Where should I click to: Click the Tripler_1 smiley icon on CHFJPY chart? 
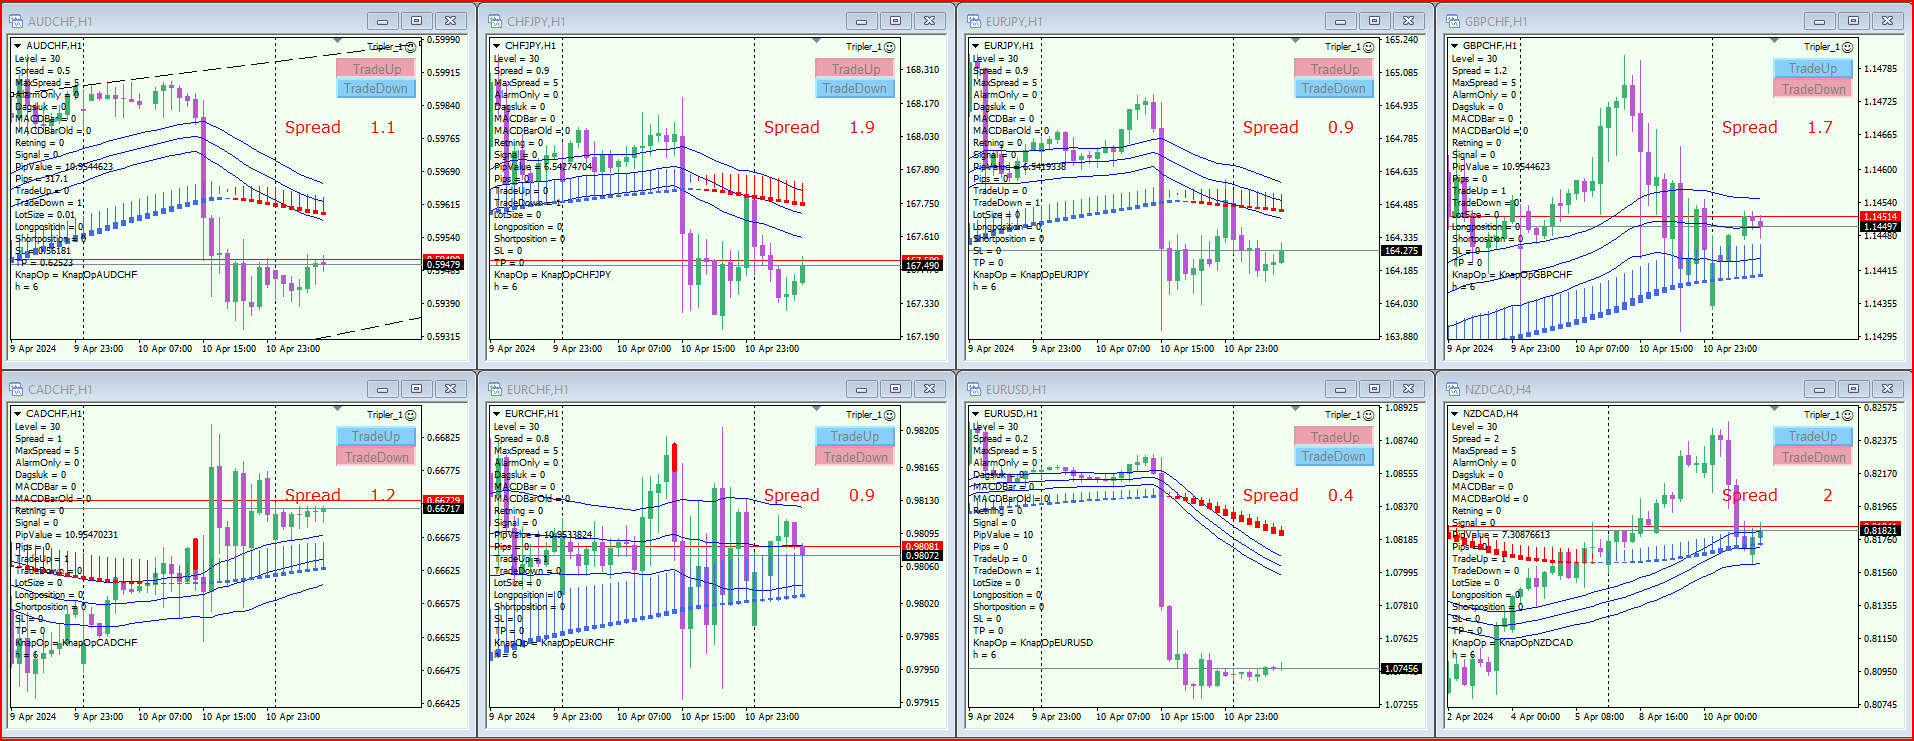click(x=890, y=47)
